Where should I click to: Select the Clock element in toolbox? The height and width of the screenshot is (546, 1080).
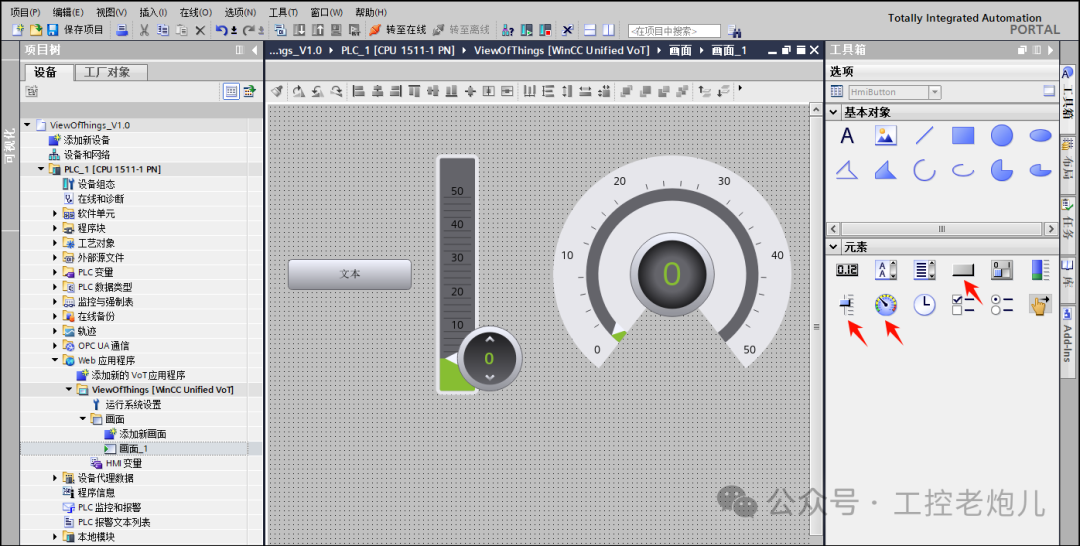[x=924, y=304]
